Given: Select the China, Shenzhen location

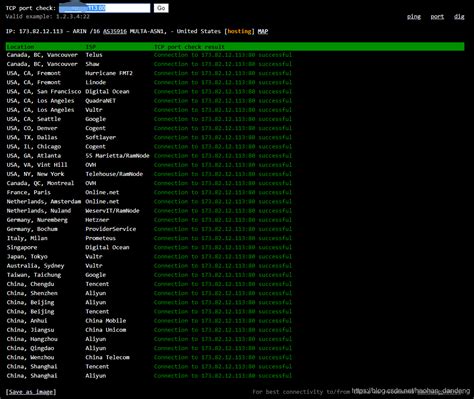Looking at the screenshot, I should pos(32,293).
